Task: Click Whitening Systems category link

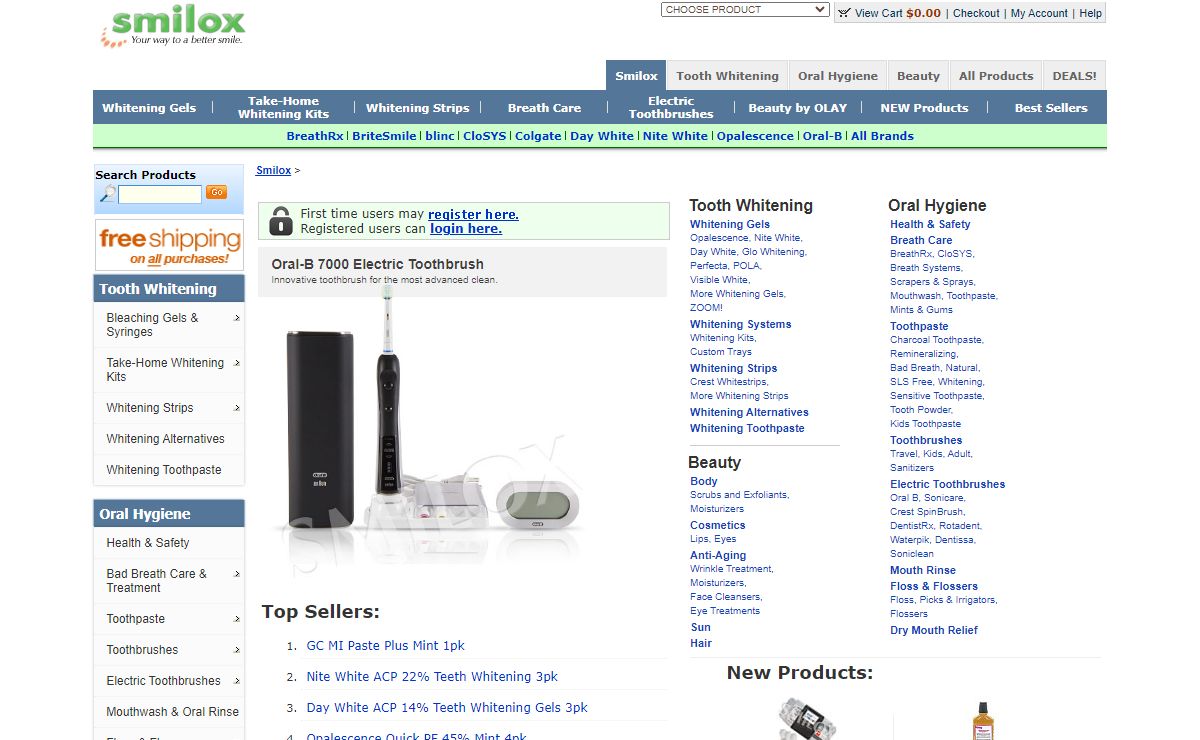Action: pyautogui.click(x=740, y=324)
